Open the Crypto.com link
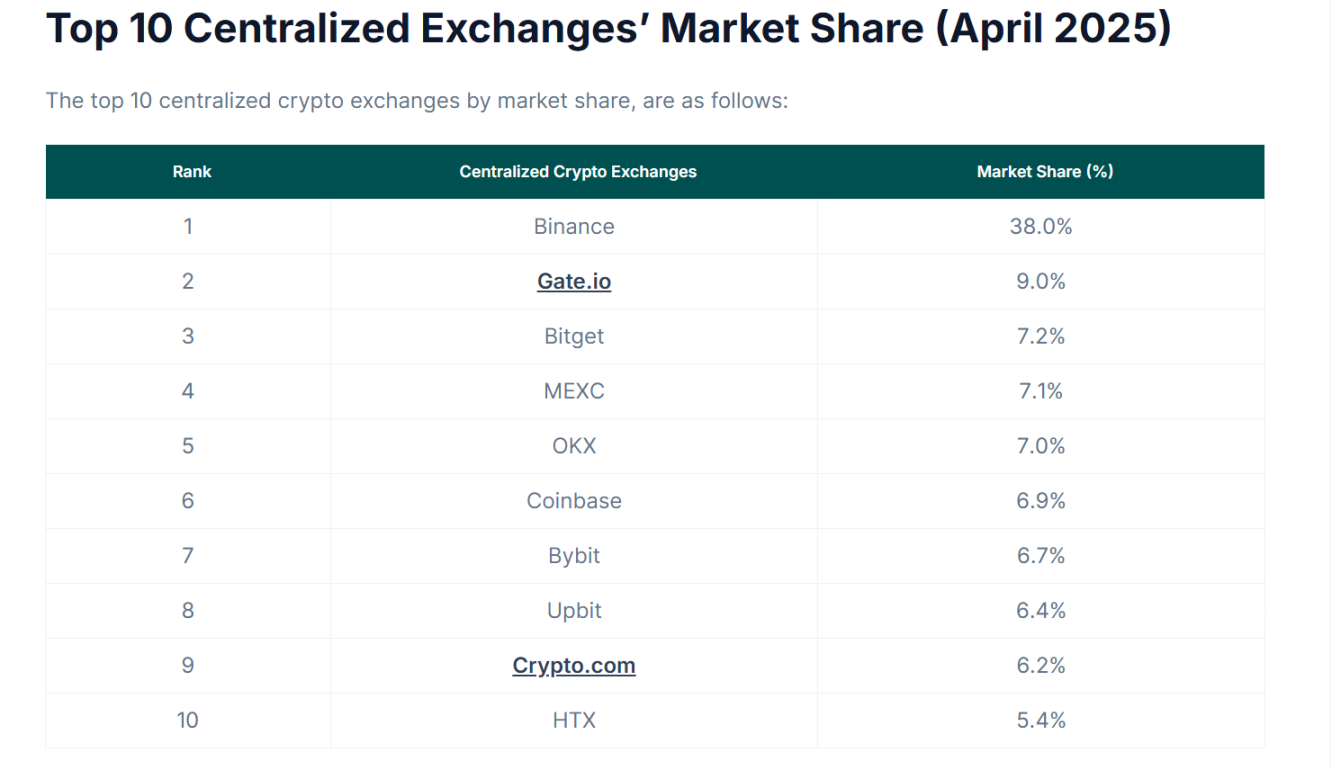Viewport: 1332px width, 770px height. (x=574, y=666)
